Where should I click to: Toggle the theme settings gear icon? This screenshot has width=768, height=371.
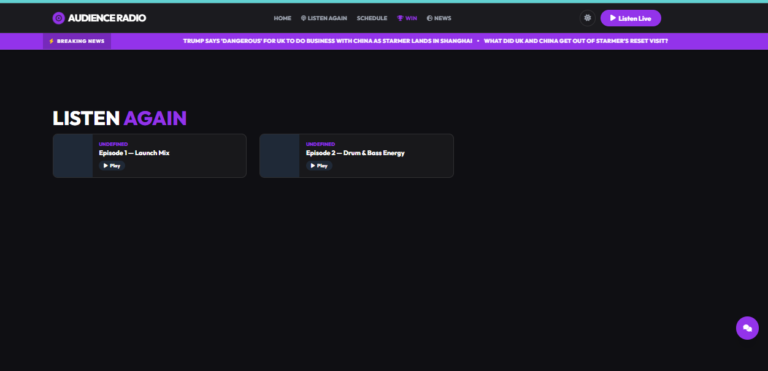587,18
